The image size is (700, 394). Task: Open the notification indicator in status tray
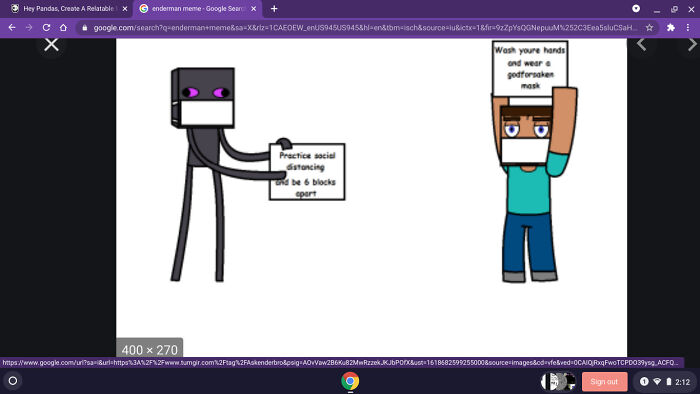tap(644, 382)
